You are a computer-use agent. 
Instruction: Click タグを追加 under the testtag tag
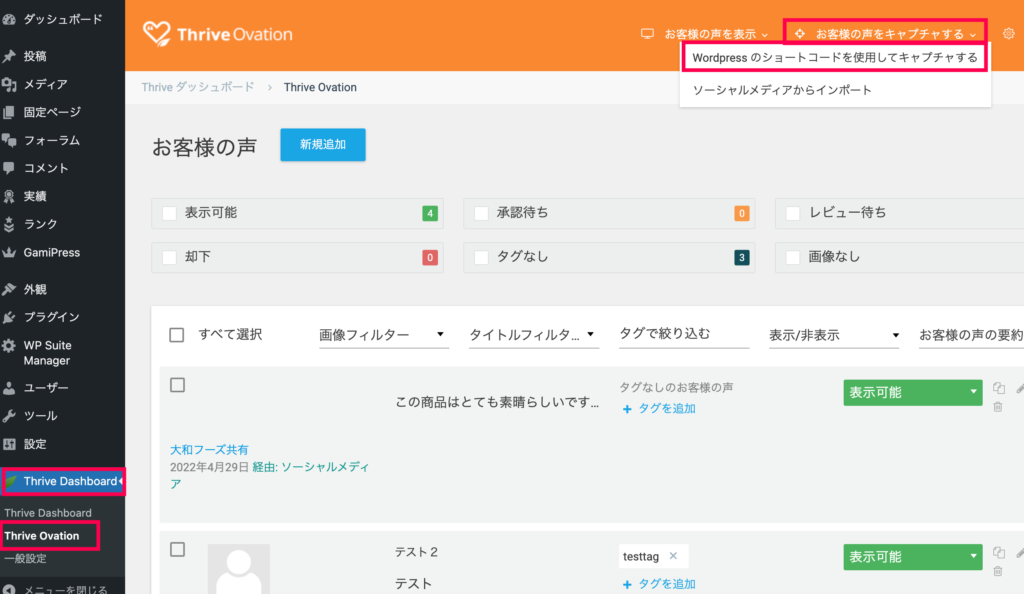[x=660, y=584]
